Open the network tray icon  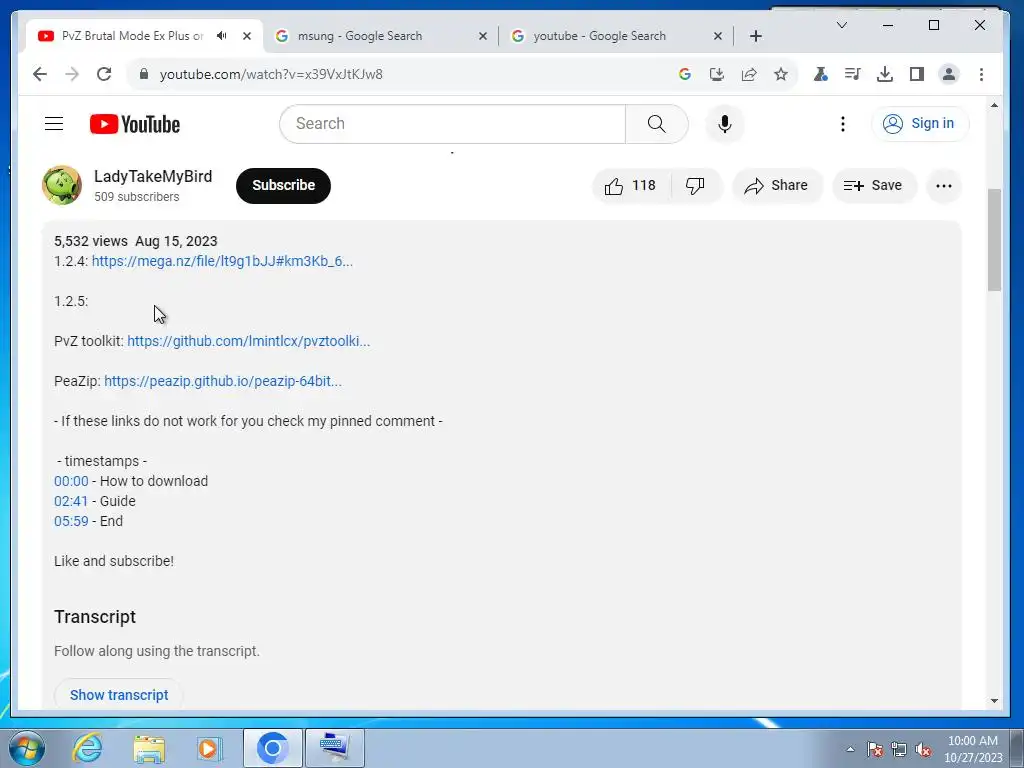[x=899, y=749]
